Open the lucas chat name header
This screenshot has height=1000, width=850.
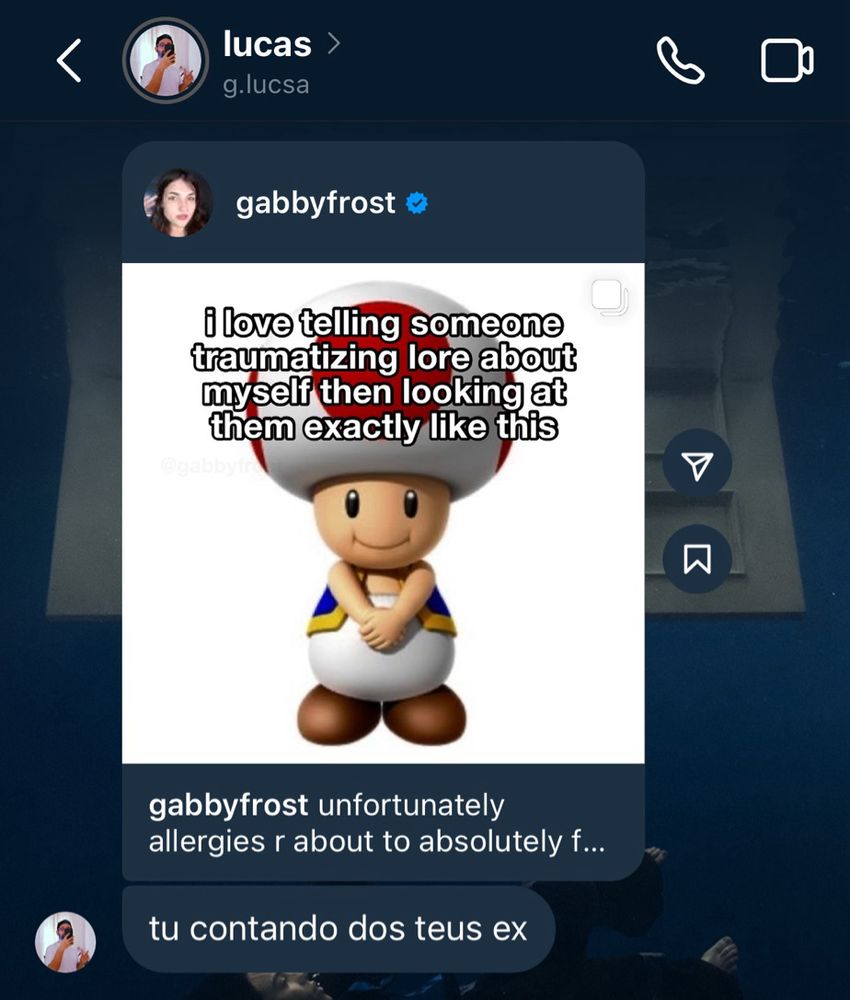[267, 45]
